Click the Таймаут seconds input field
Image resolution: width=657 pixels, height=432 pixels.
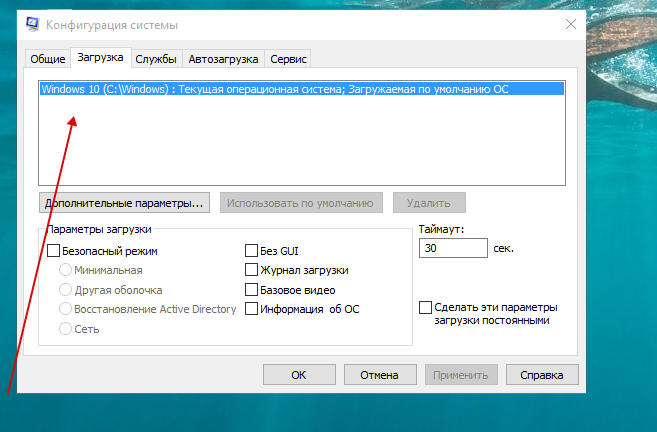[x=452, y=248]
